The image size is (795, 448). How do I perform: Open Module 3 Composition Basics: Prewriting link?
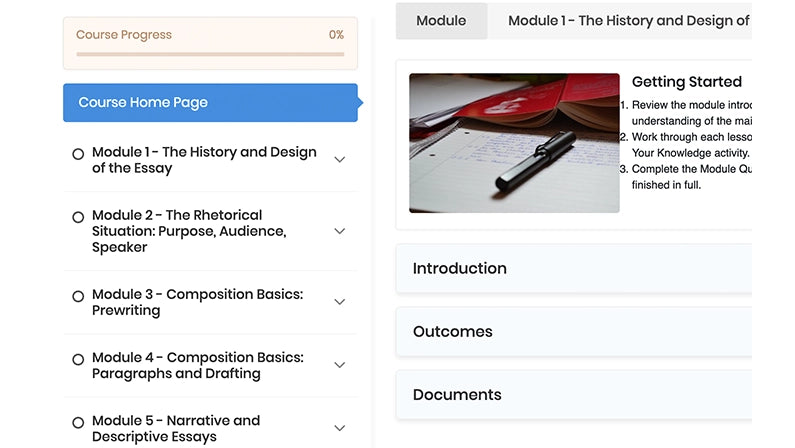(197, 302)
